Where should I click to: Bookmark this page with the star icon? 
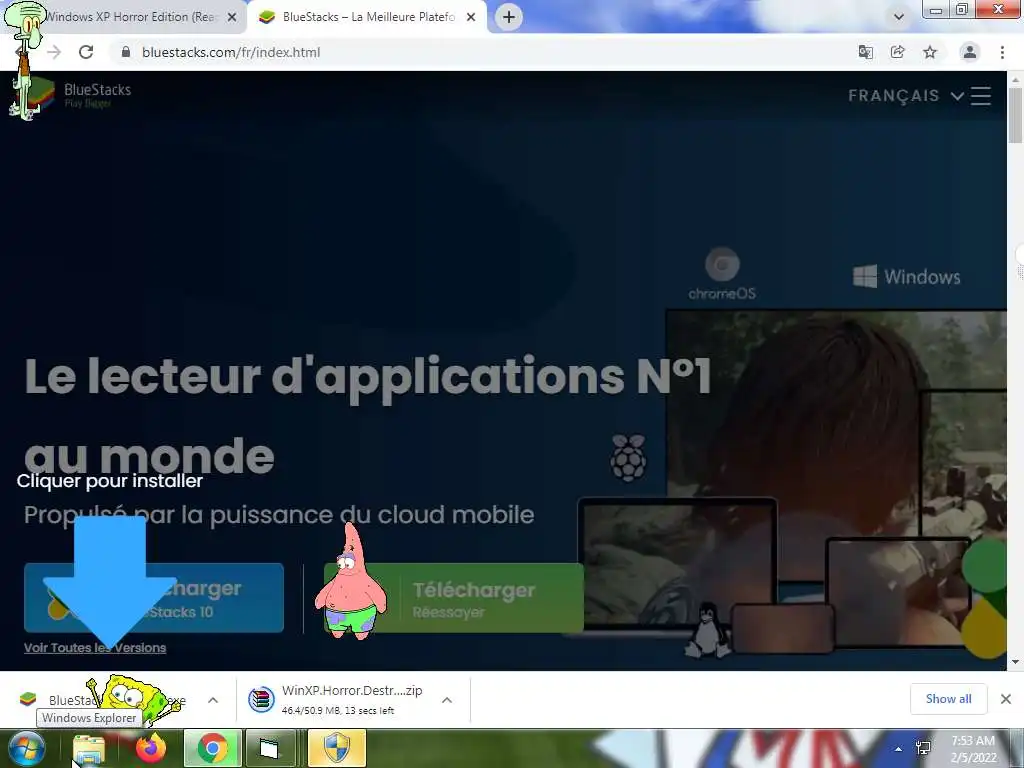930,52
